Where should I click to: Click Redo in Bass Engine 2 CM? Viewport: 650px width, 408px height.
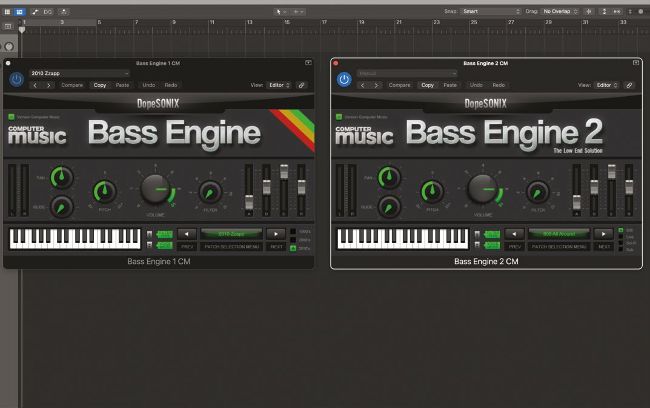point(499,85)
